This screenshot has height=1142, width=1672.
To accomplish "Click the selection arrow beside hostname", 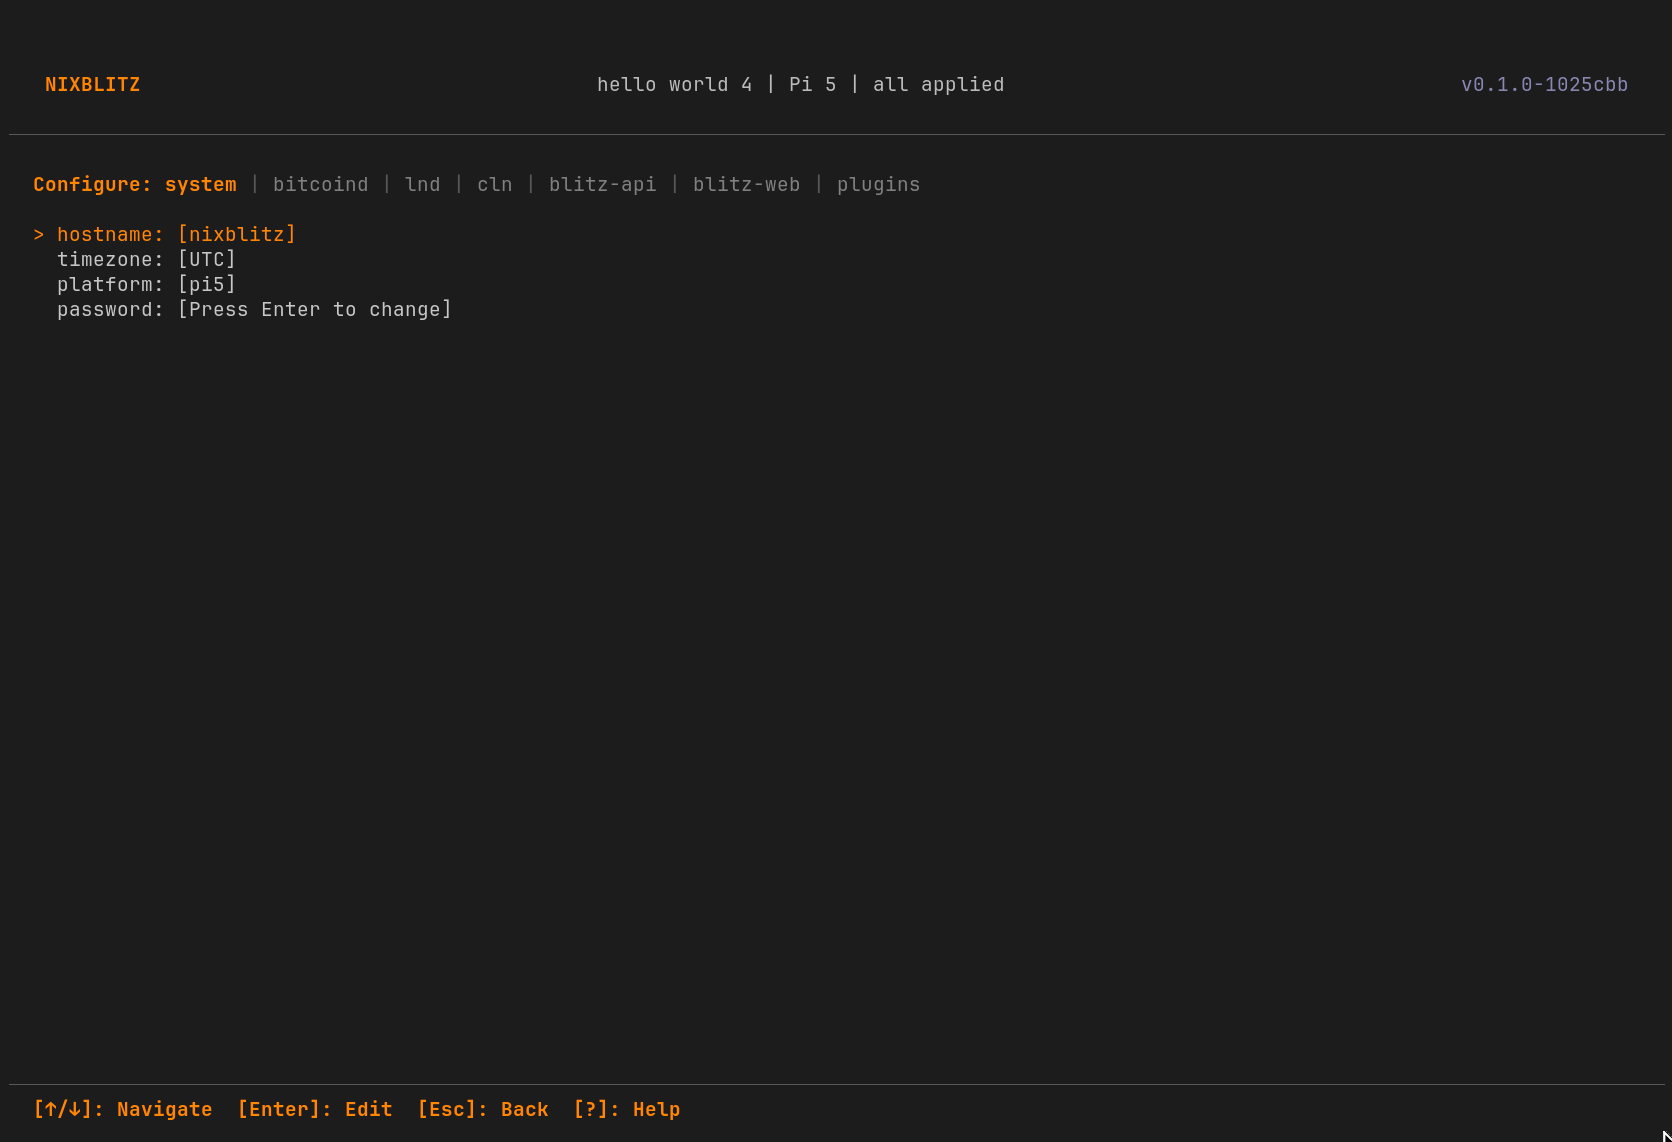I will pos(39,235).
